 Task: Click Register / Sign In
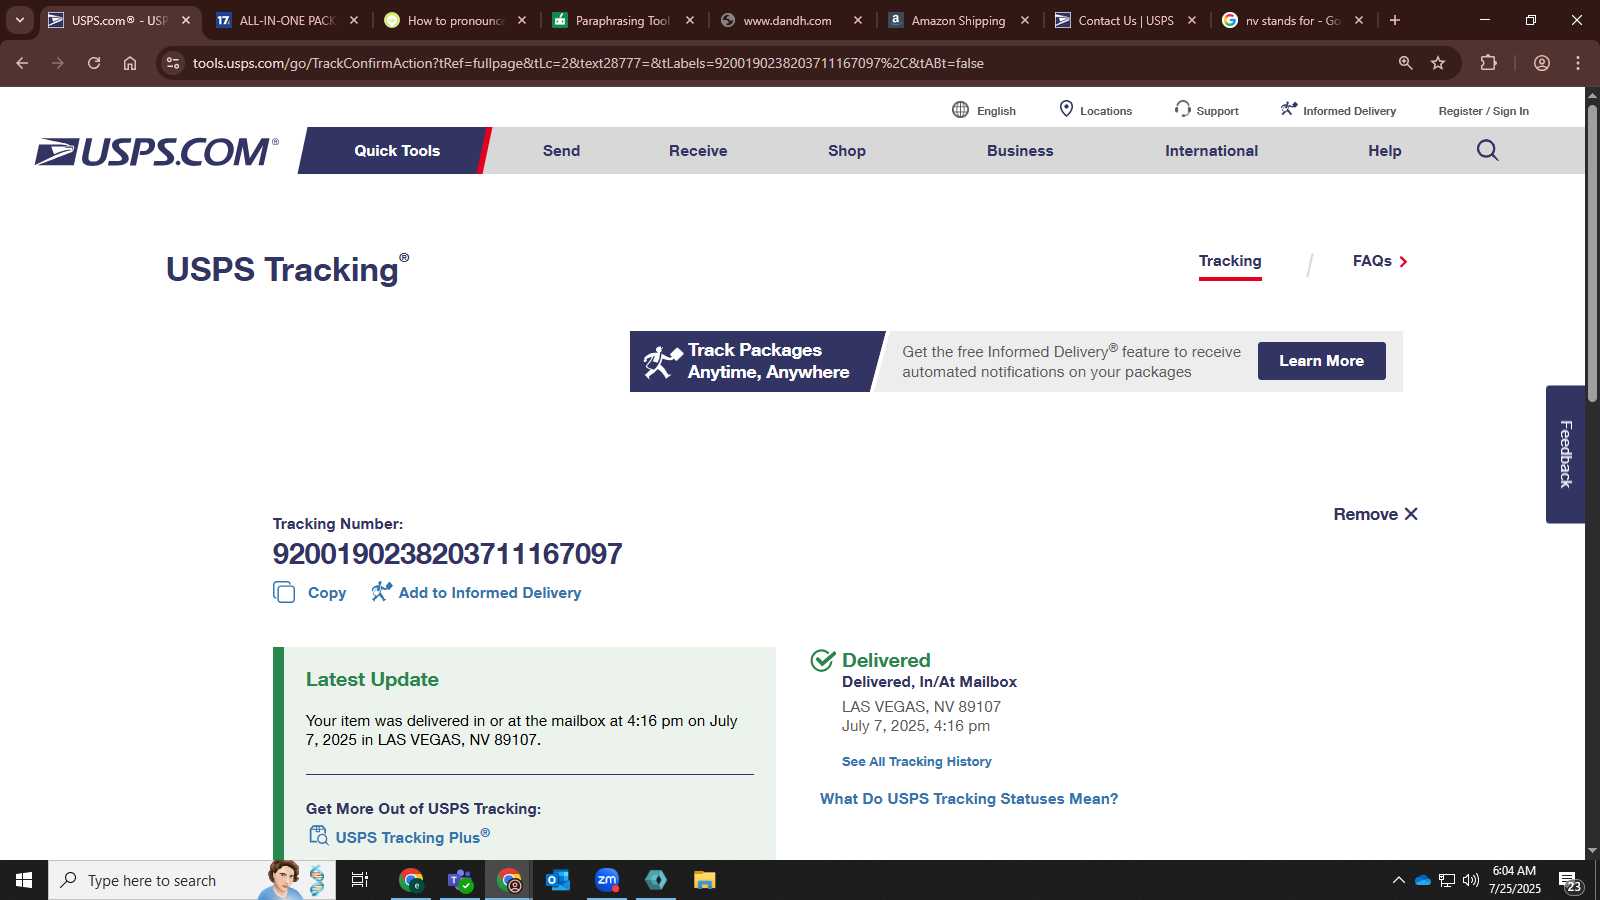click(1483, 111)
